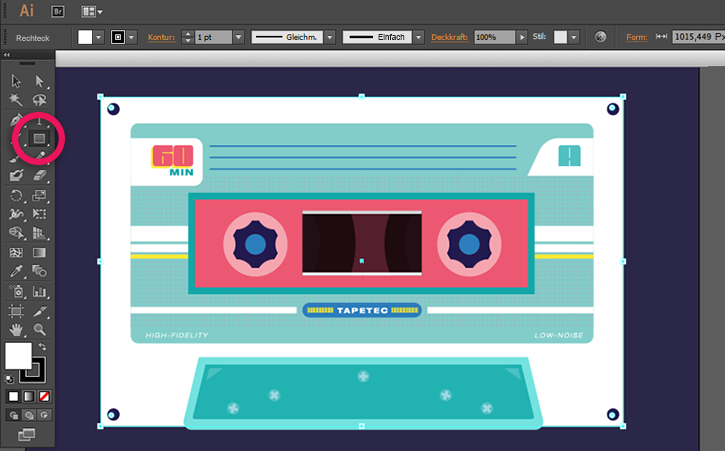Select the Paintbrush tool
This screenshot has width=725, height=451.
point(15,157)
